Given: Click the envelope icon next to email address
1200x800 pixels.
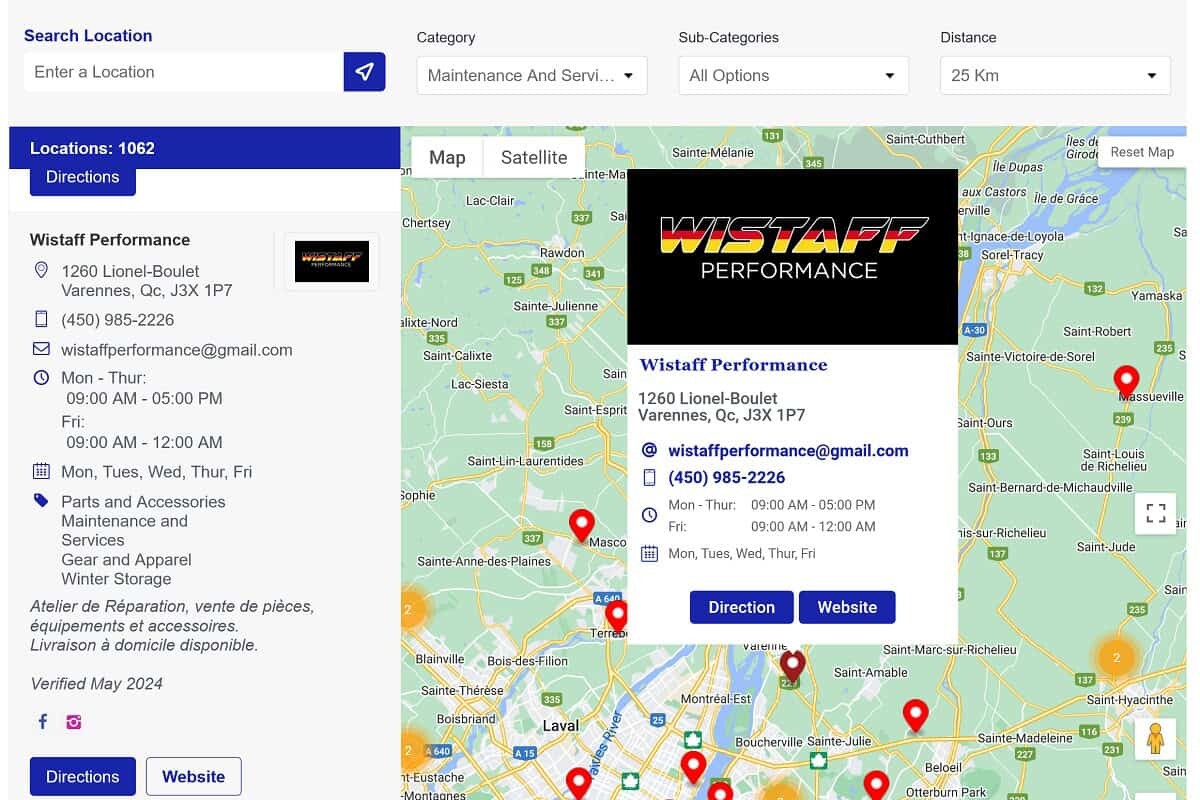Looking at the screenshot, I should pos(40,349).
